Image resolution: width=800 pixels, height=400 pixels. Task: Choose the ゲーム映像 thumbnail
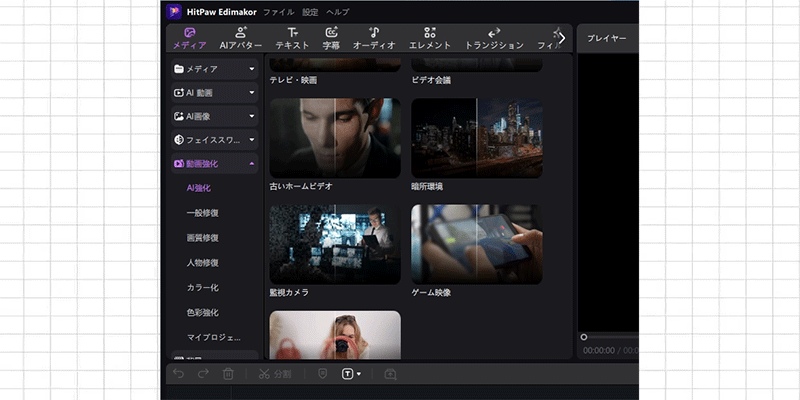pos(477,244)
